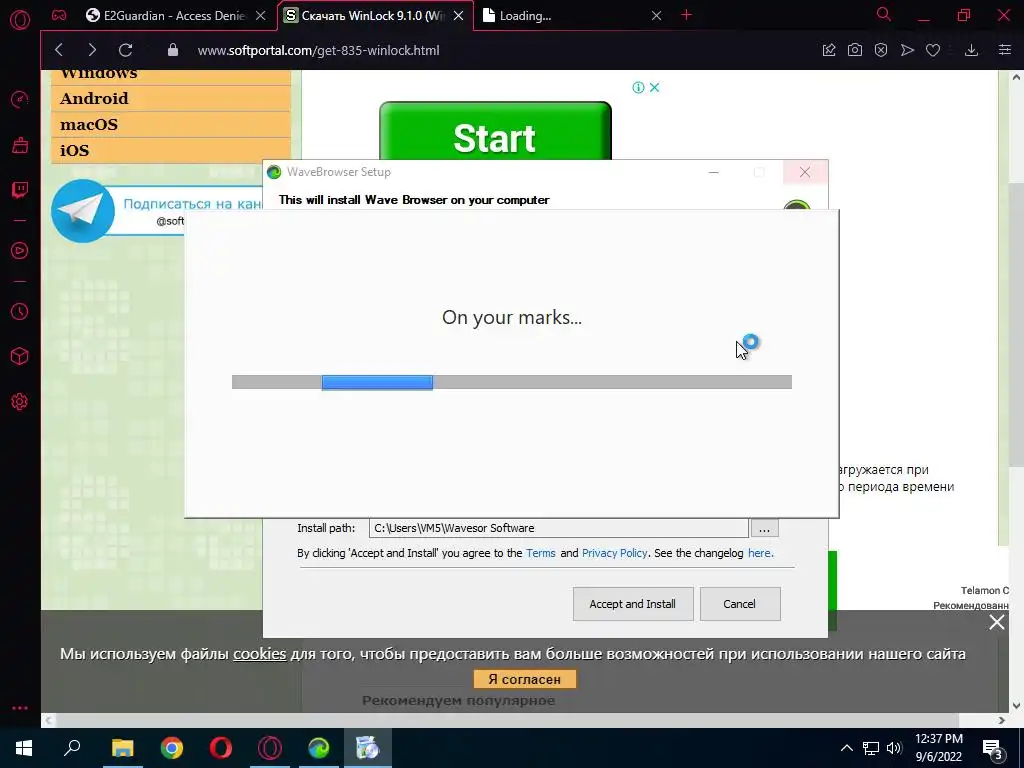Select iOS in the platform menu
The height and width of the screenshot is (768, 1024).
(171, 151)
